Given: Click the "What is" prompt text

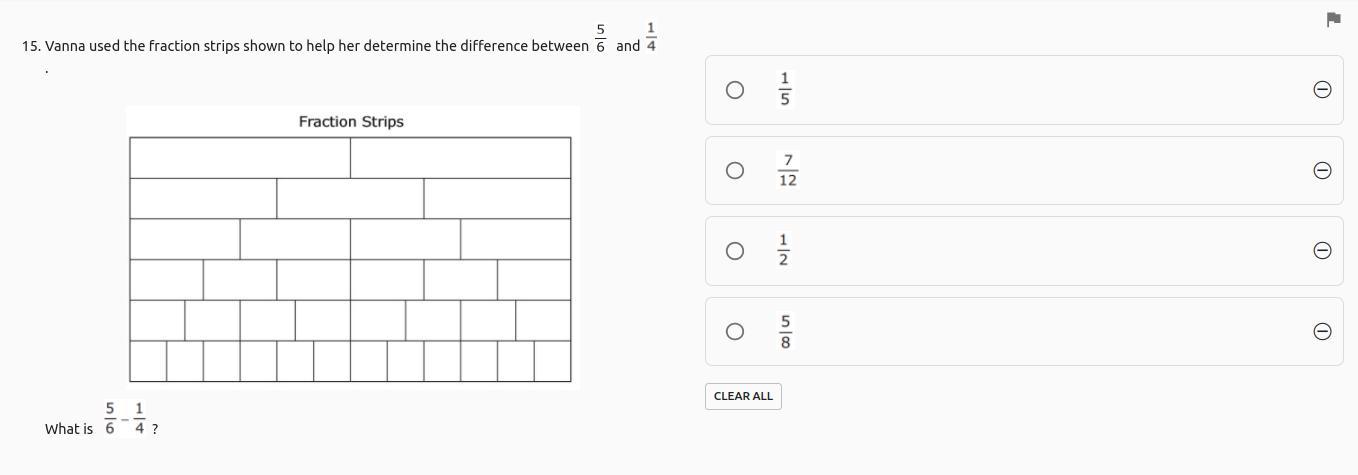Looking at the screenshot, I should coord(69,429).
